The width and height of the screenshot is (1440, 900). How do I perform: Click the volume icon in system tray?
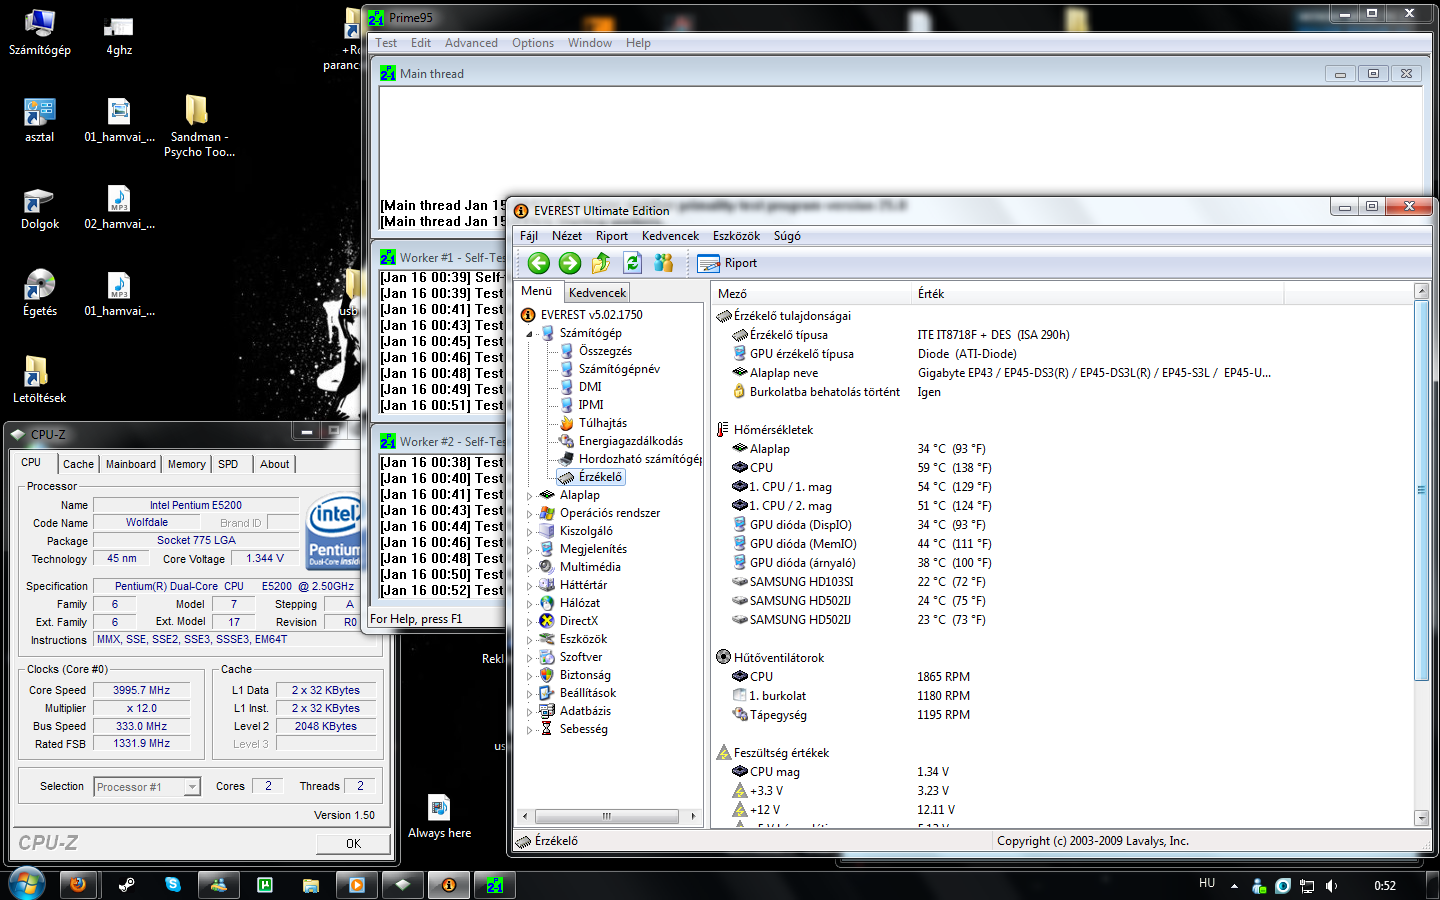click(1331, 886)
